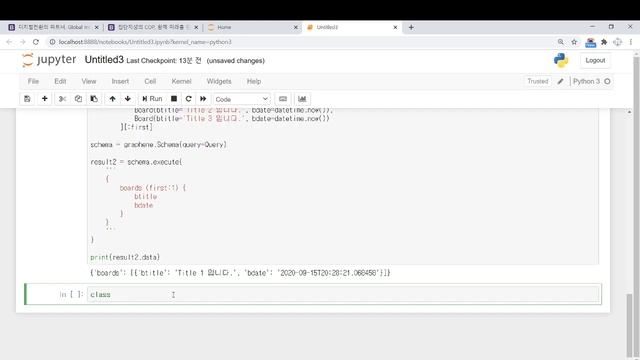
Task: Restart kernel and run all cells icon
Action: click(203, 99)
